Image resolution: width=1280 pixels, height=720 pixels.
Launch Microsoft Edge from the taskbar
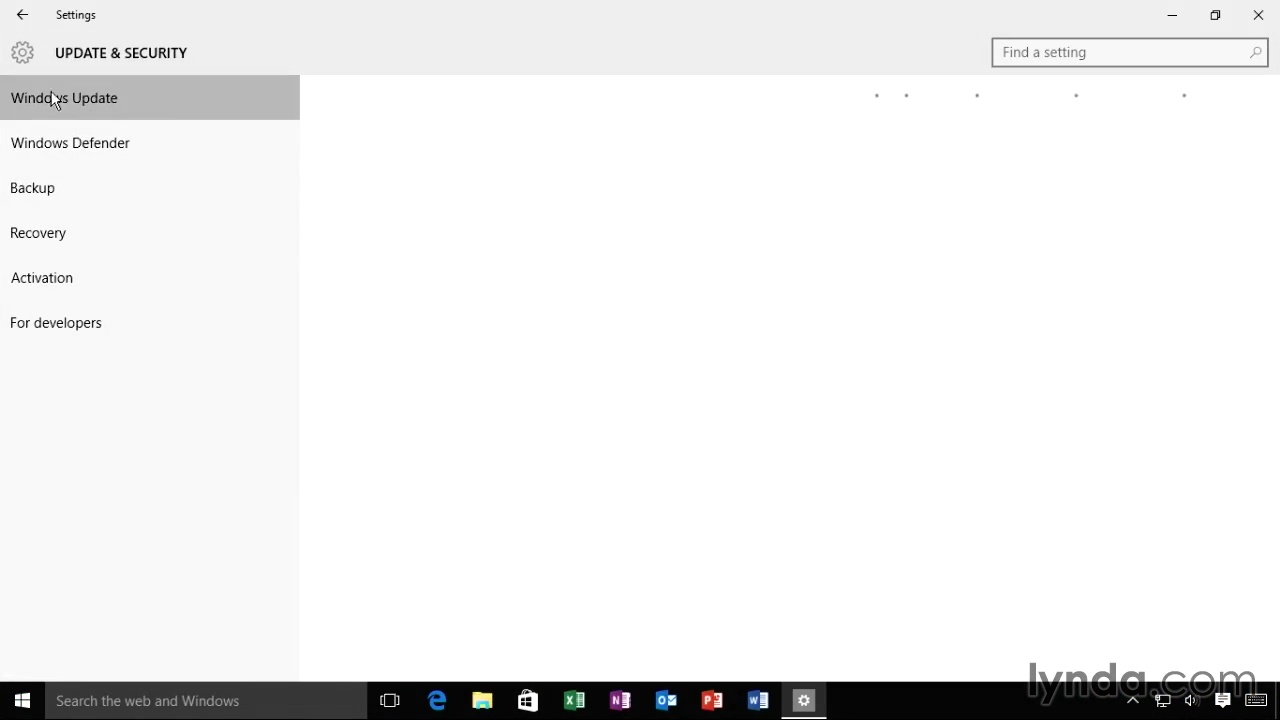(437, 701)
